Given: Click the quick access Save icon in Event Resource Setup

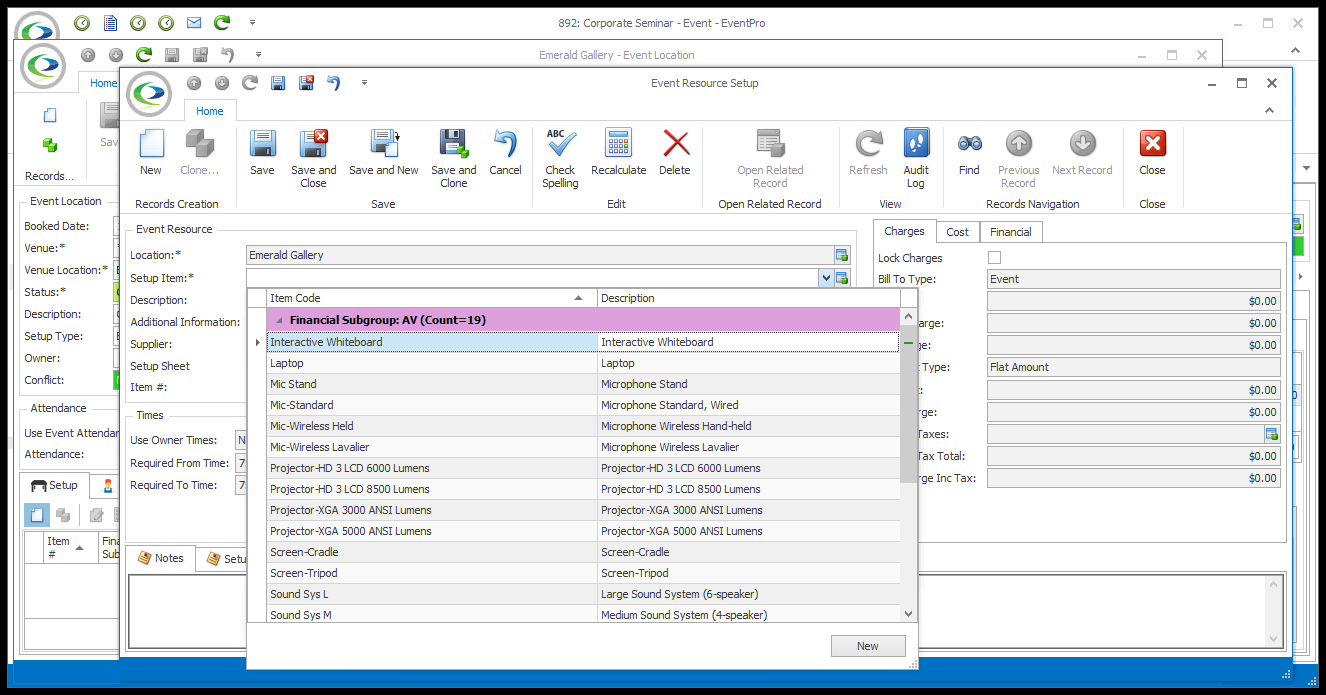Looking at the screenshot, I should [278, 83].
